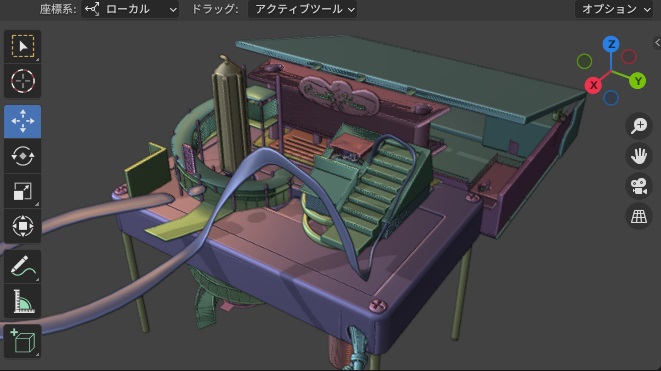Expand the sidebar with the edge arrow
Viewport: 661px width, 371px height.
tap(657, 43)
